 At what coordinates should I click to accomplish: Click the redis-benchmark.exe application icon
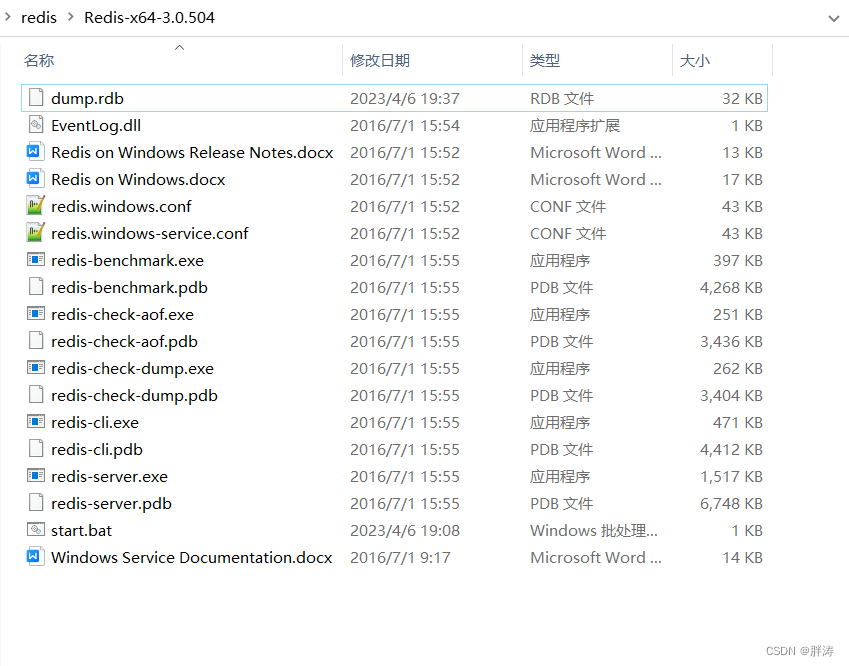click(x=36, y=260)
